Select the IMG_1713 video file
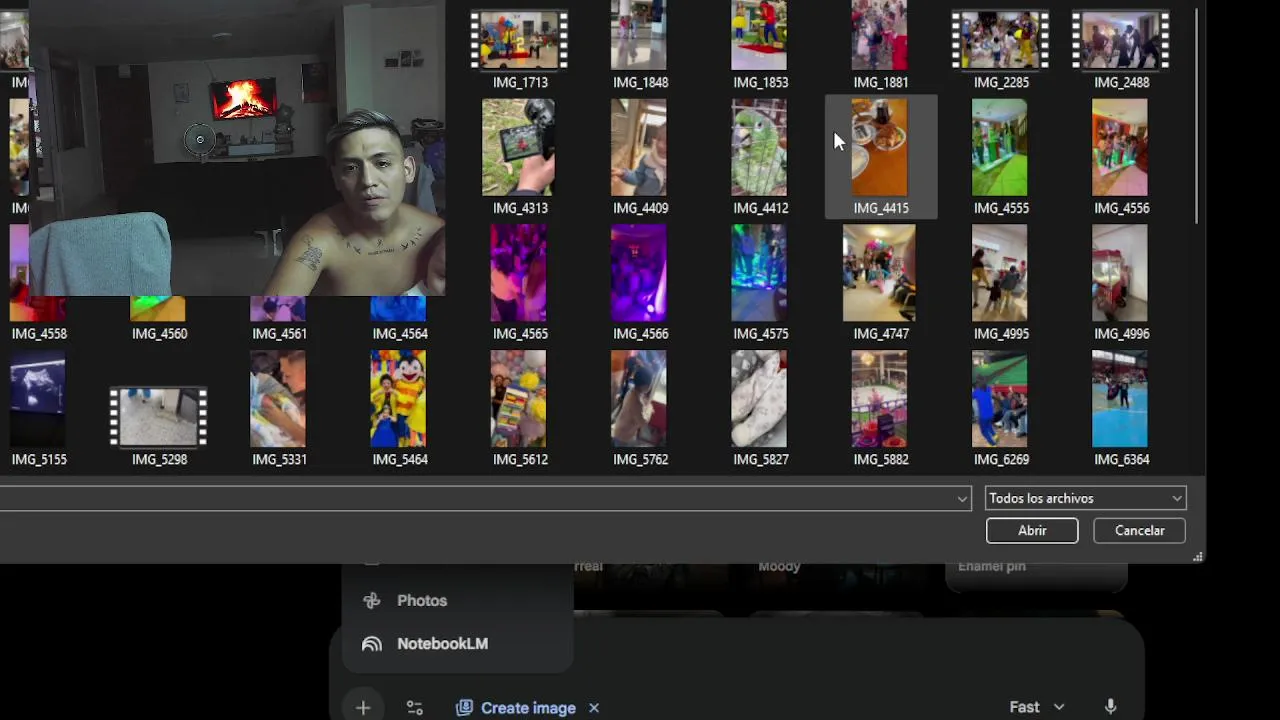The width and height of the screenshot is (1280, 720). click(x=519, y=40)
